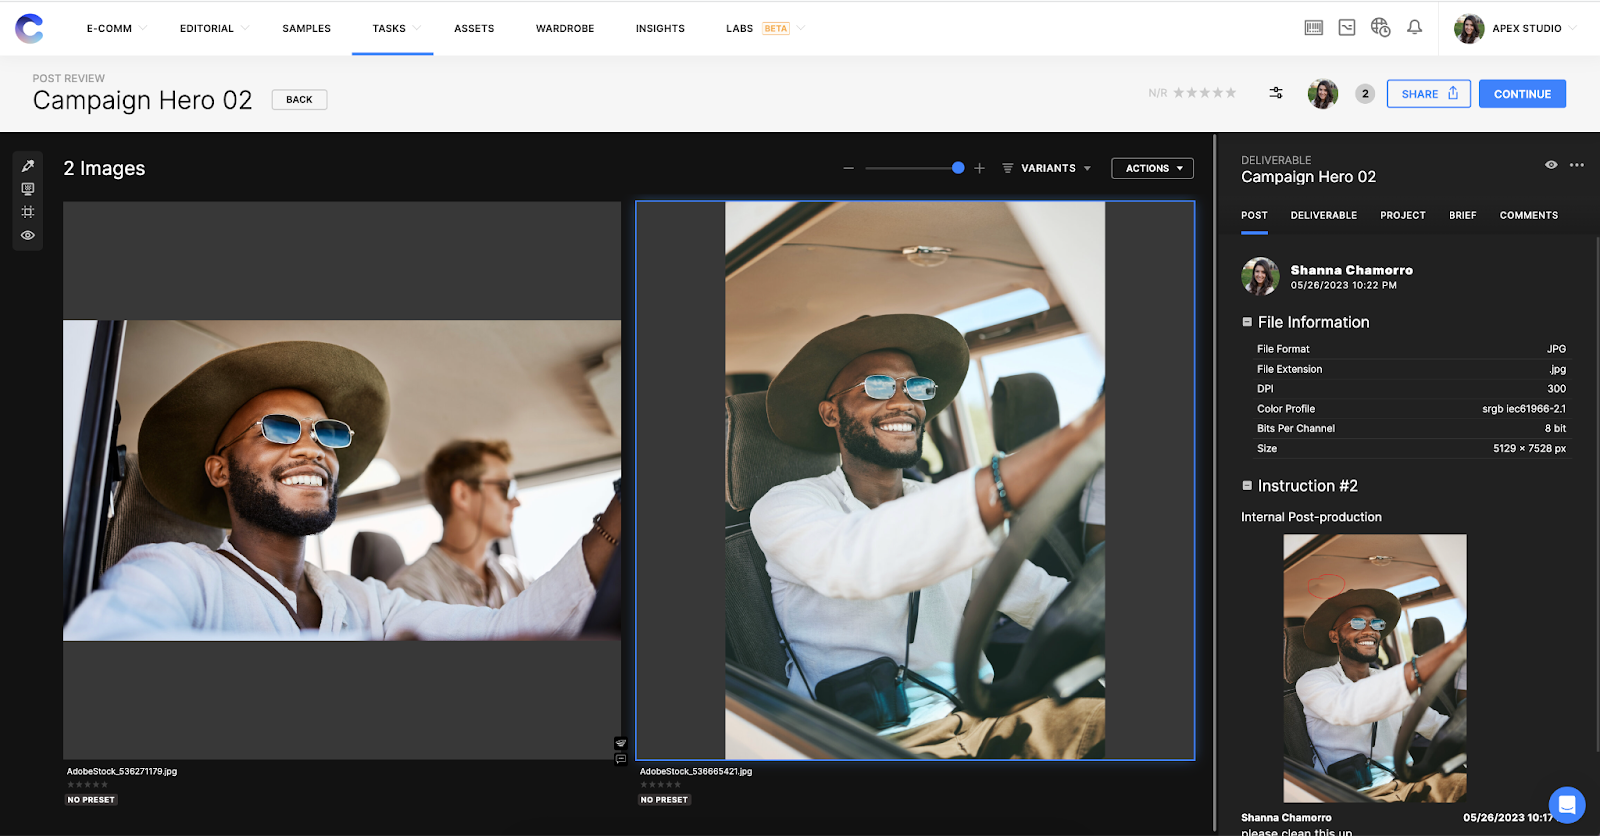Toggle the eye icon in deliverable panel header

click(x=1551, y=165)
